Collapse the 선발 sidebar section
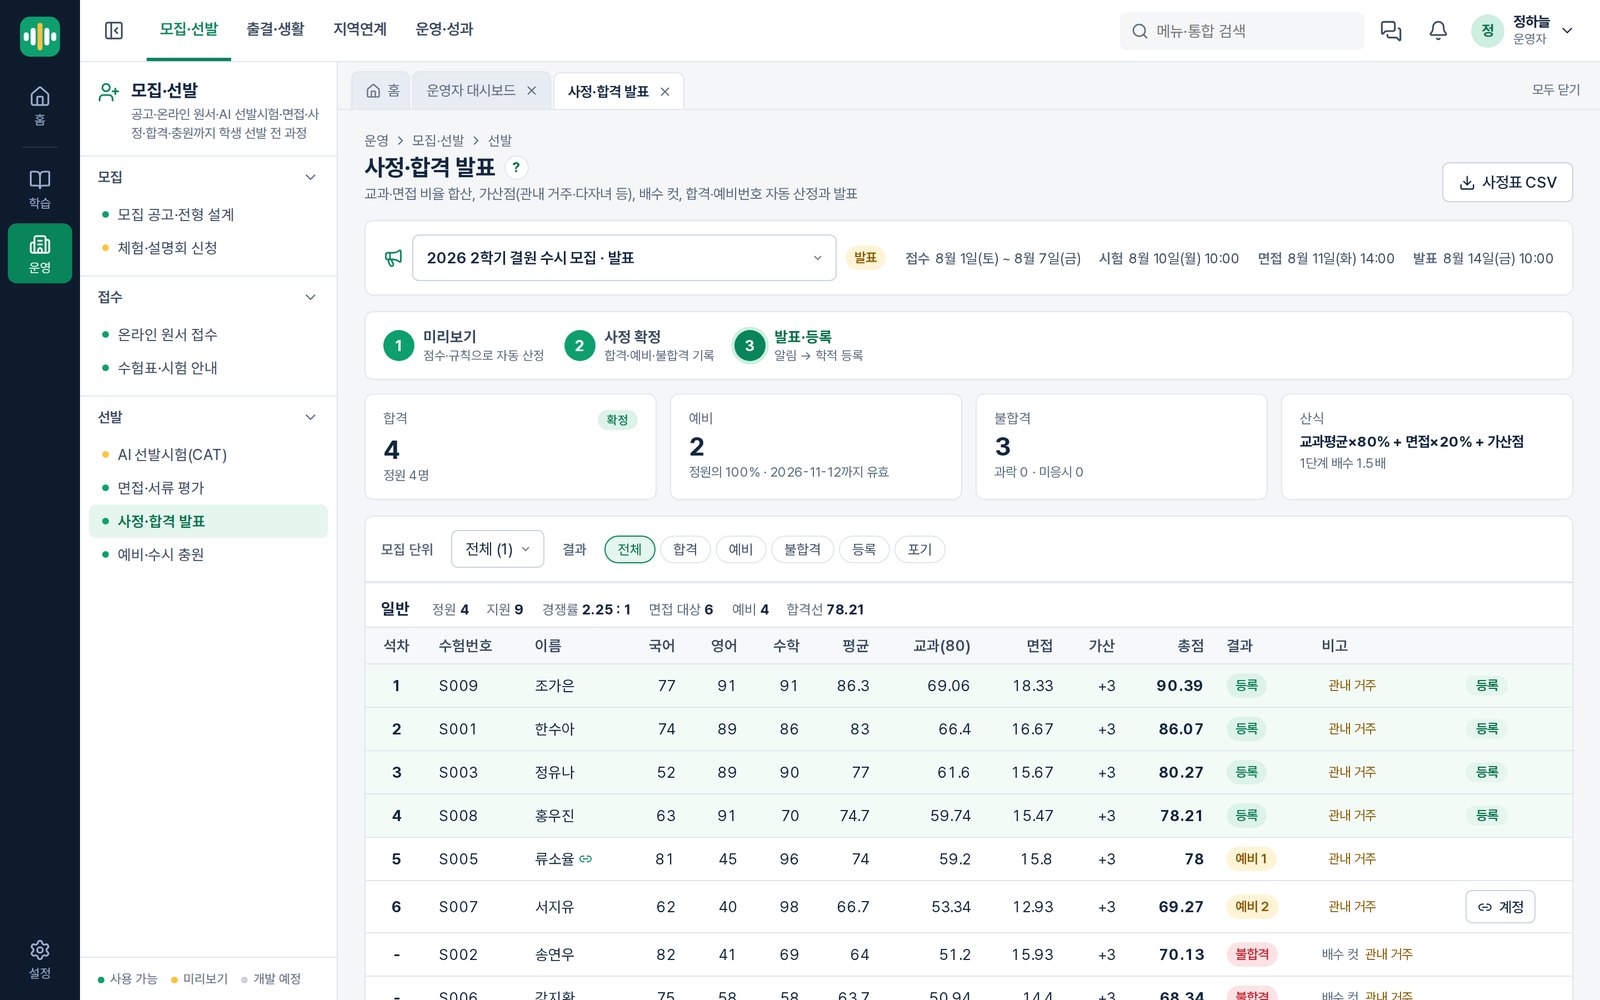Image resolution: width=1600 pixels, height=1000 pixels. click(310, 417)
